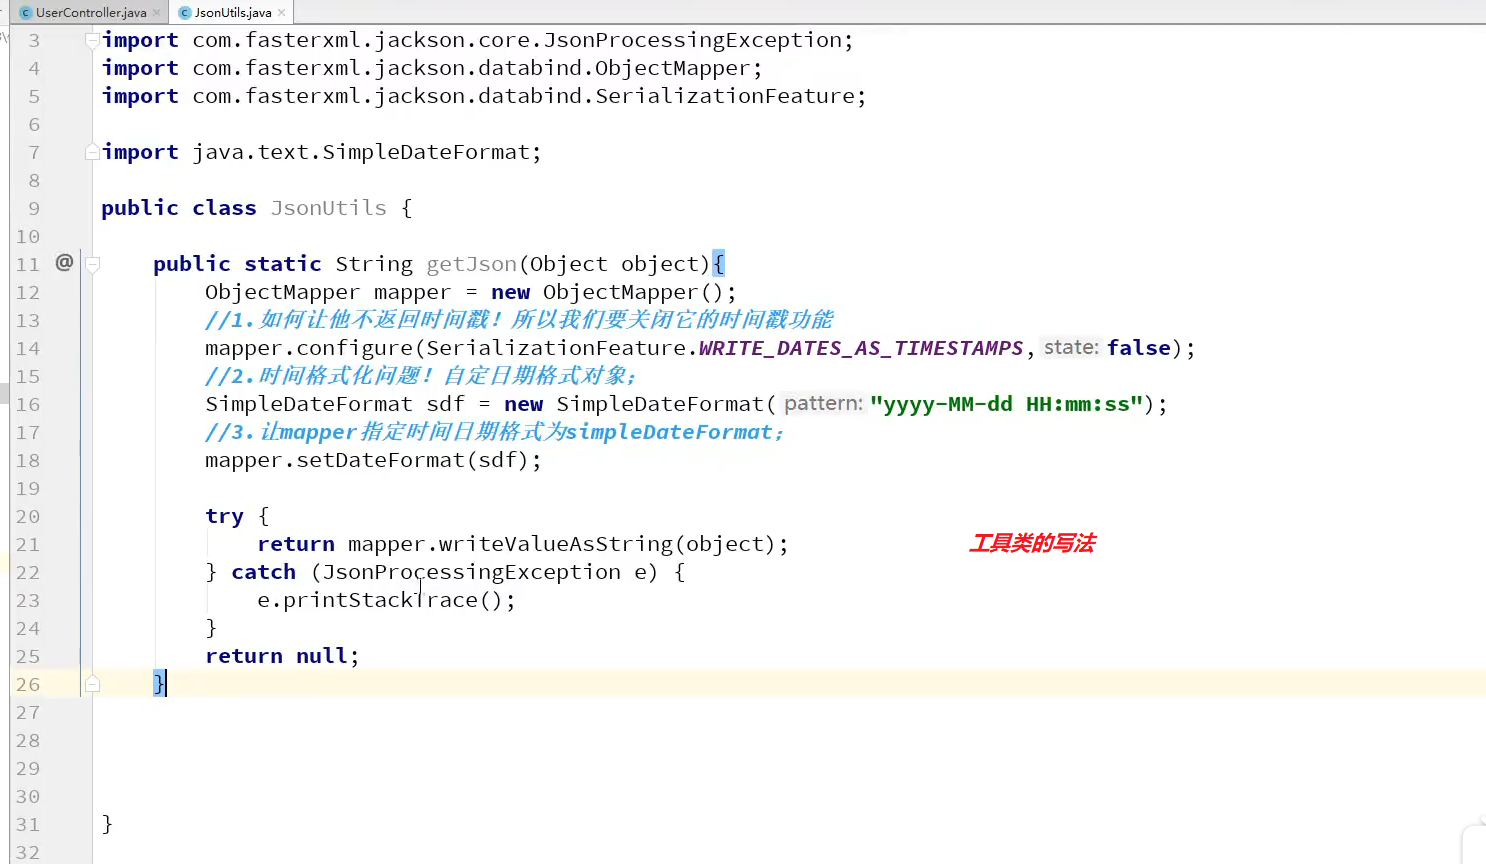Click the SerializationFeature import on line 5

484,96
